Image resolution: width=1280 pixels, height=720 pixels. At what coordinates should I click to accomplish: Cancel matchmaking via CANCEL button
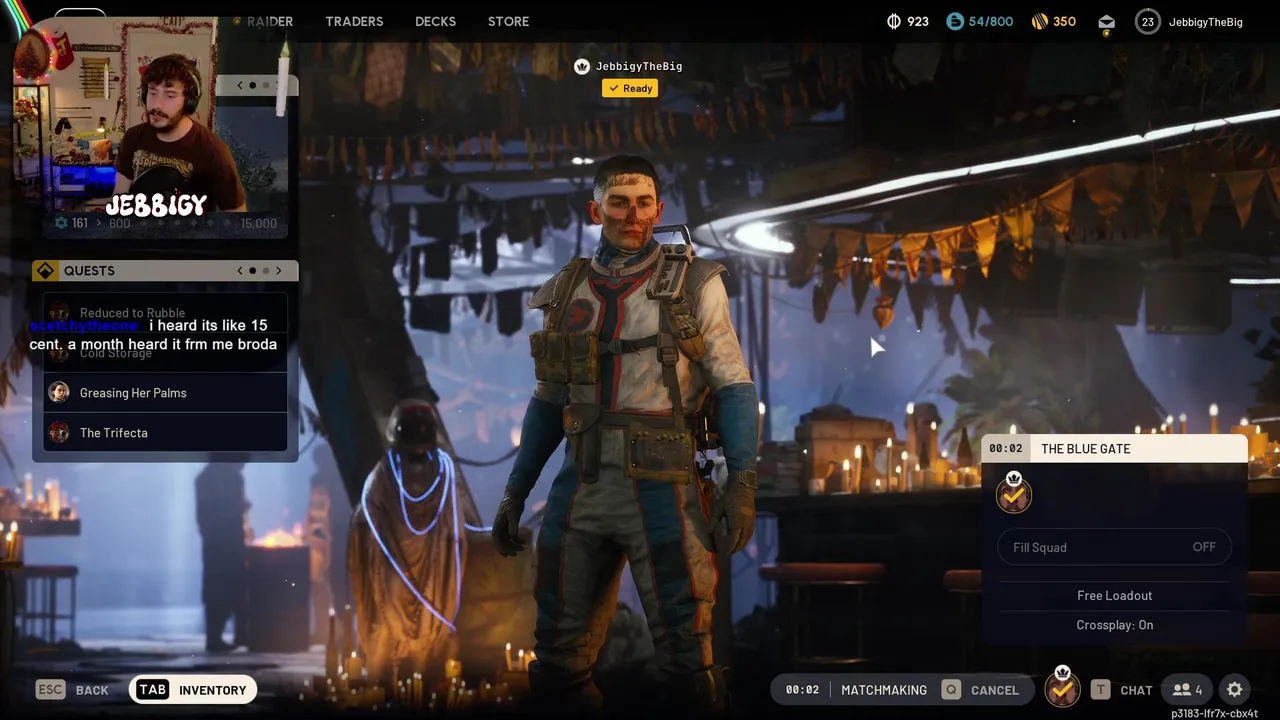pos(995,690)
